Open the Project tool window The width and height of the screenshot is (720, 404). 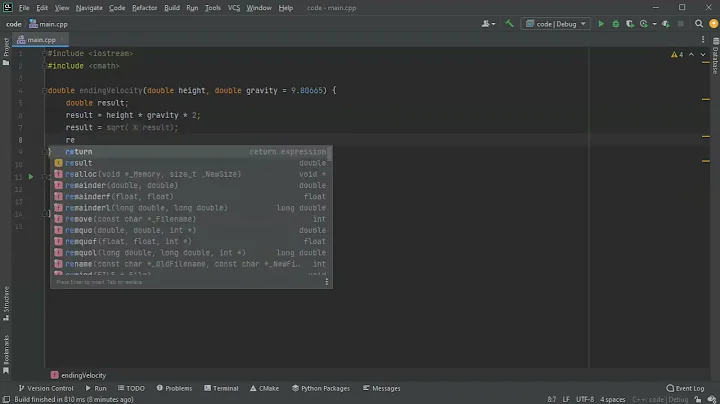(6, 51)
